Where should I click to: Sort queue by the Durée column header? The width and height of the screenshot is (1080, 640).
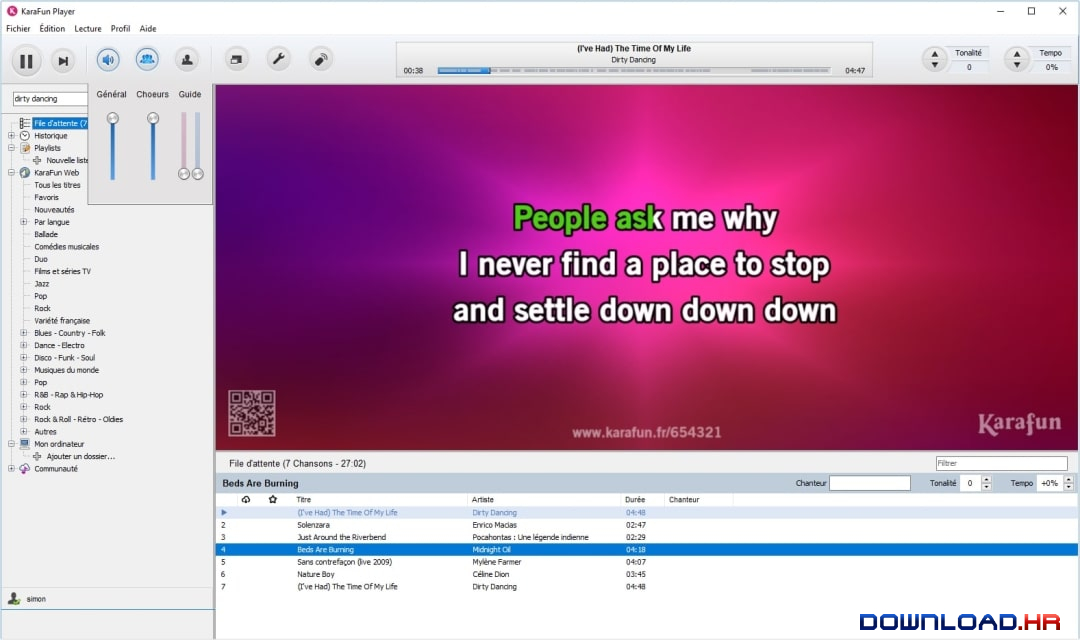pyautogui.click(x=635, y=499)
